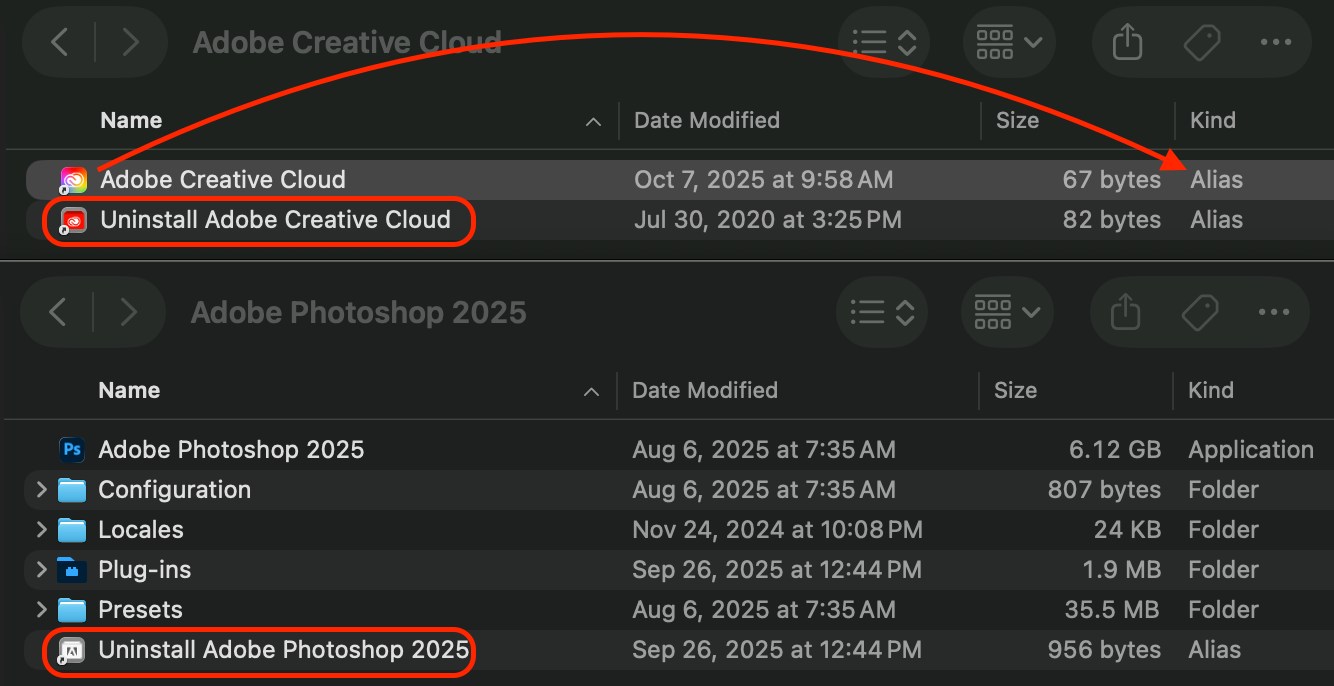Click Share icon in Photoshop 2025 window
Image resolution: width=1334 pixels, height=686 pixels.
(x=1125, y=313)
